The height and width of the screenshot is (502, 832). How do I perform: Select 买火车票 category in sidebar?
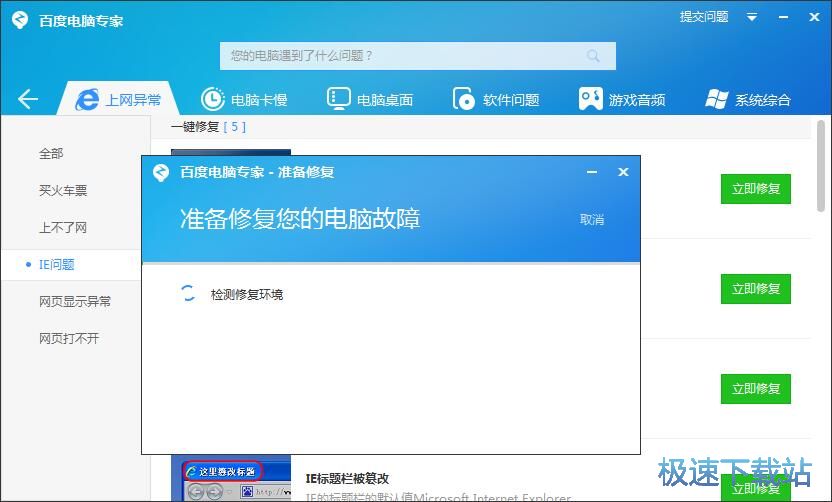63,191
